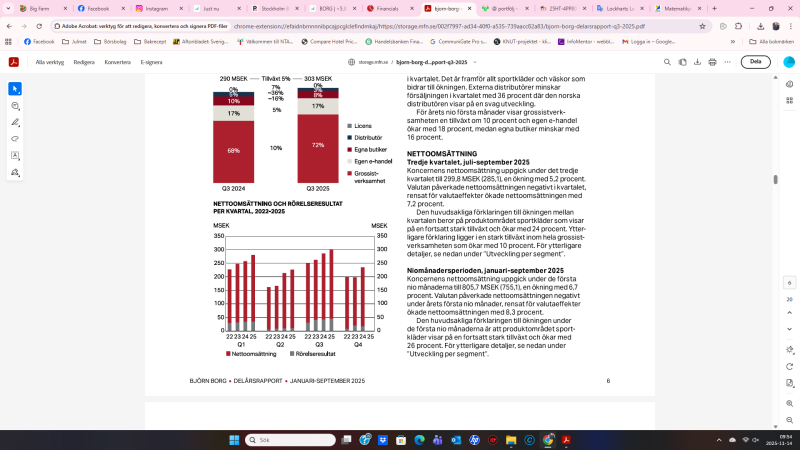Zoom out of the PDF
This screenshot has height=450, width=800.
click(x=789, y=420)
